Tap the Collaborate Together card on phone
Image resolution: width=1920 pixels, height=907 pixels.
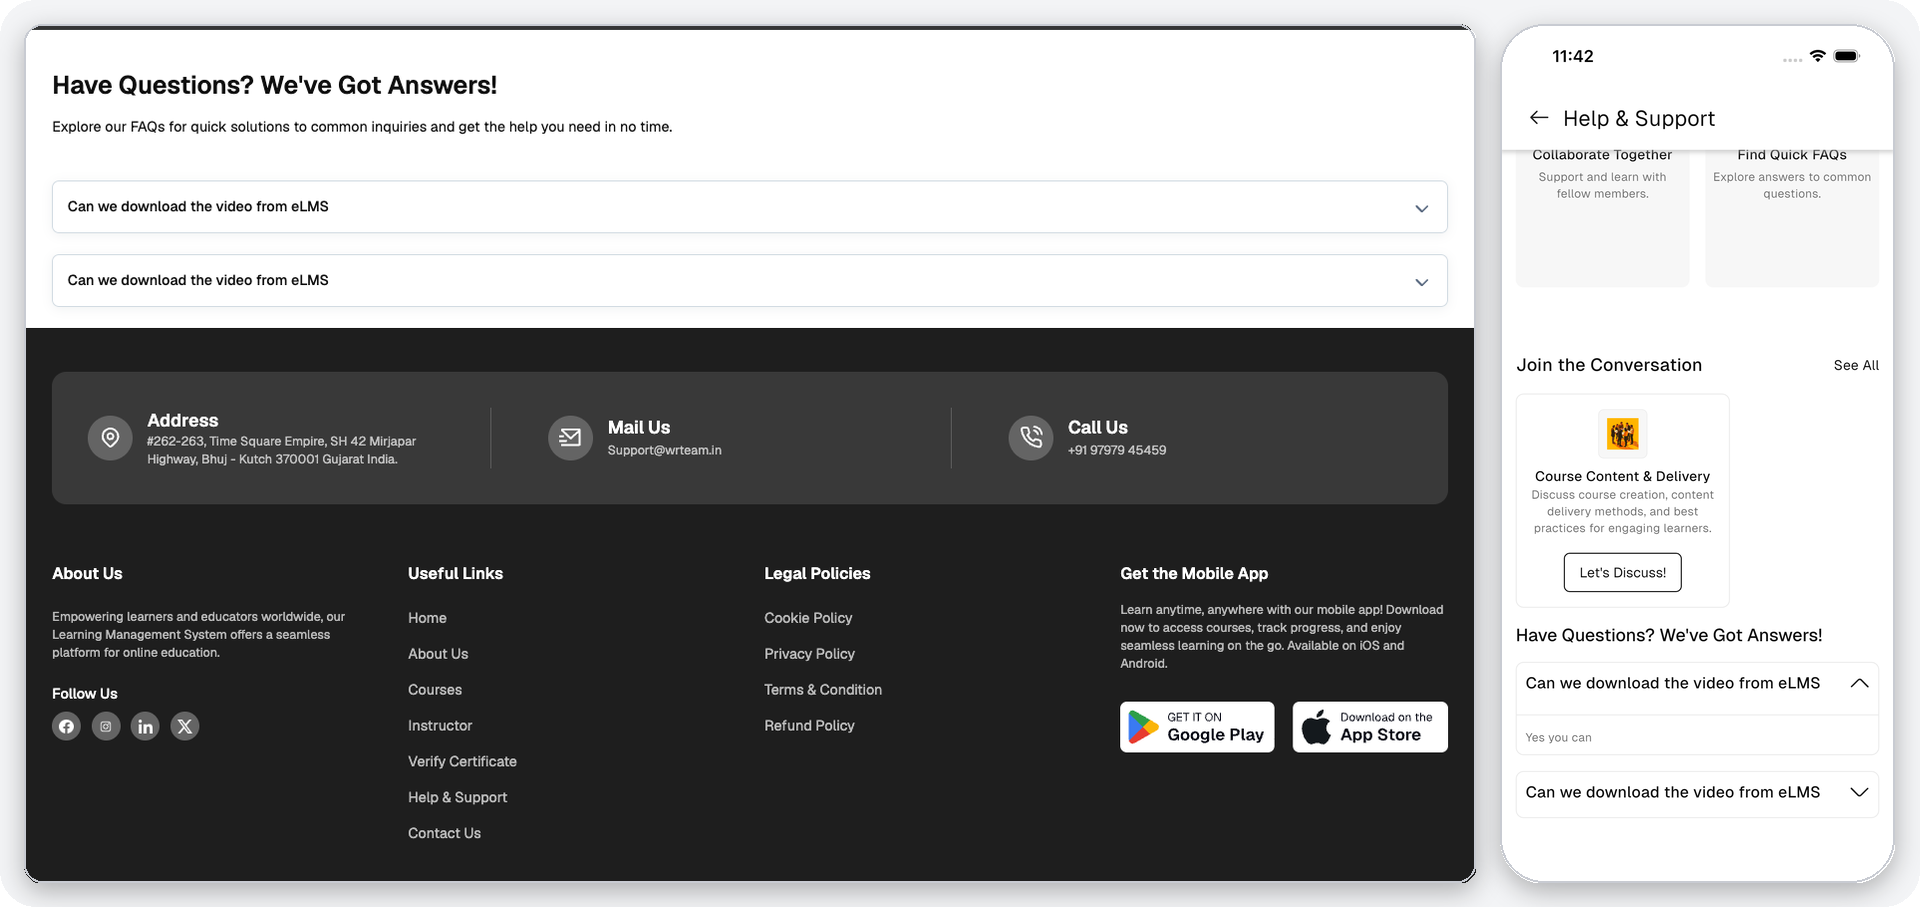(x=1602, y=218)
